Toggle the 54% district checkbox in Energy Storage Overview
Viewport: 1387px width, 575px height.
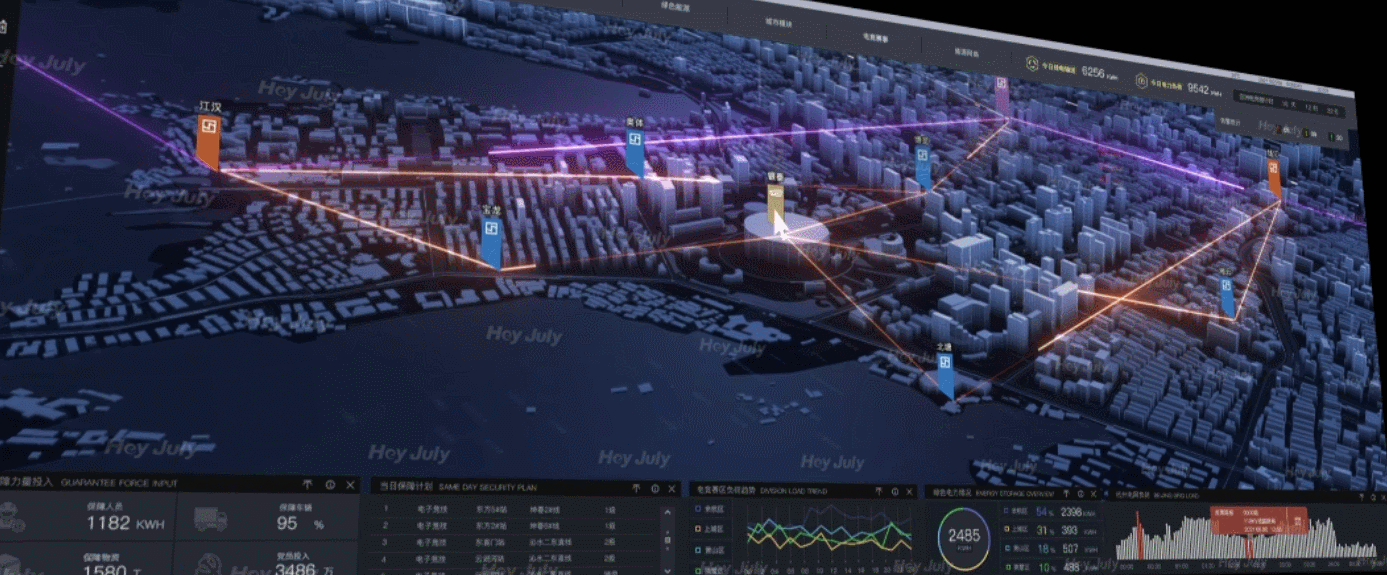point(1006,510)
